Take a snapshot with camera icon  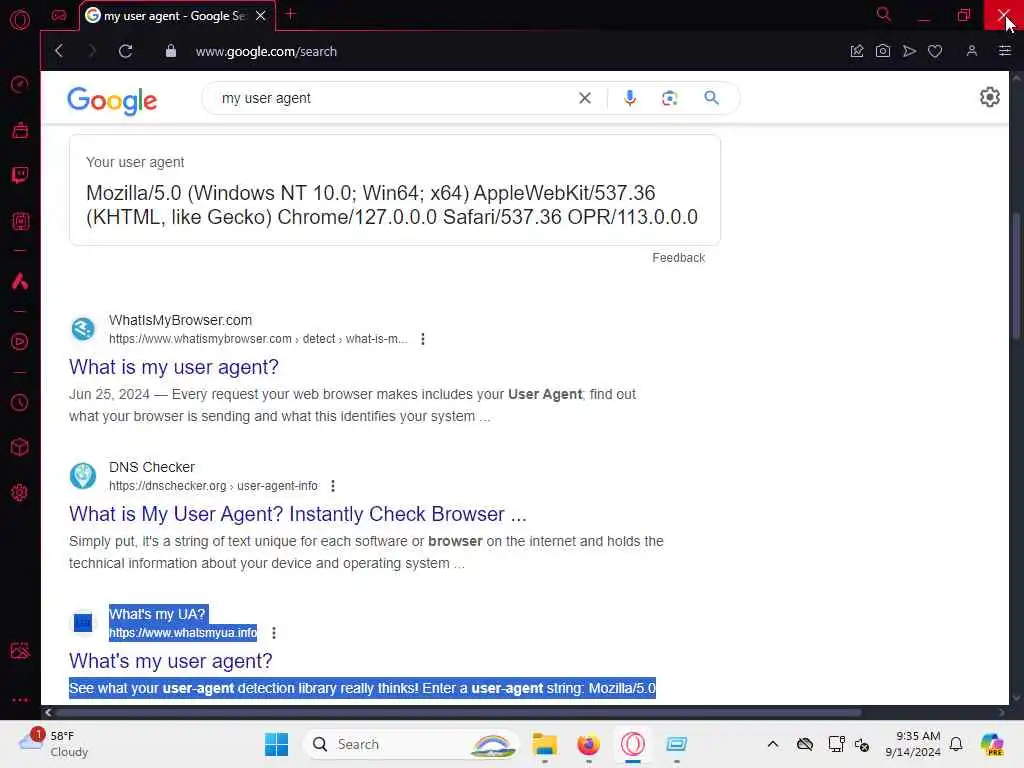click(883, 51)
